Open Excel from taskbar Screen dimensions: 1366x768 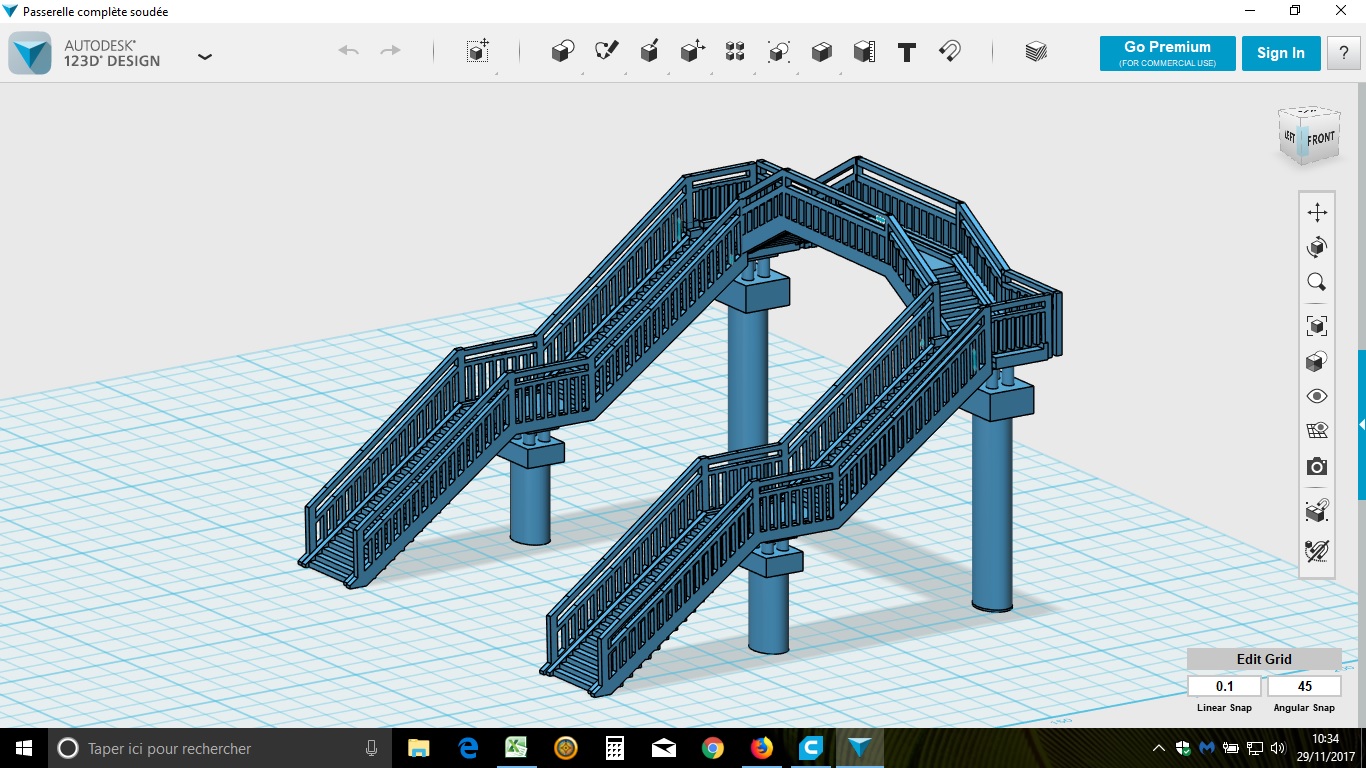[x=516, y=748]
